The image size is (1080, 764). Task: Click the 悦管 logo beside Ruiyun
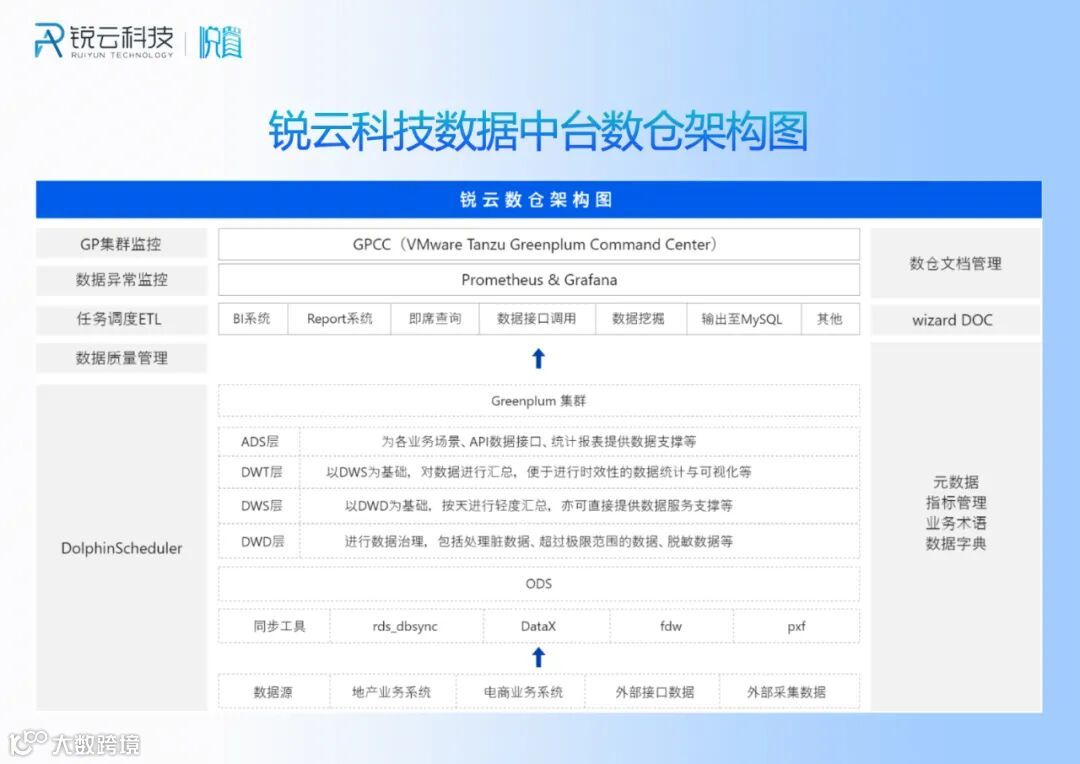coord(220,42)
